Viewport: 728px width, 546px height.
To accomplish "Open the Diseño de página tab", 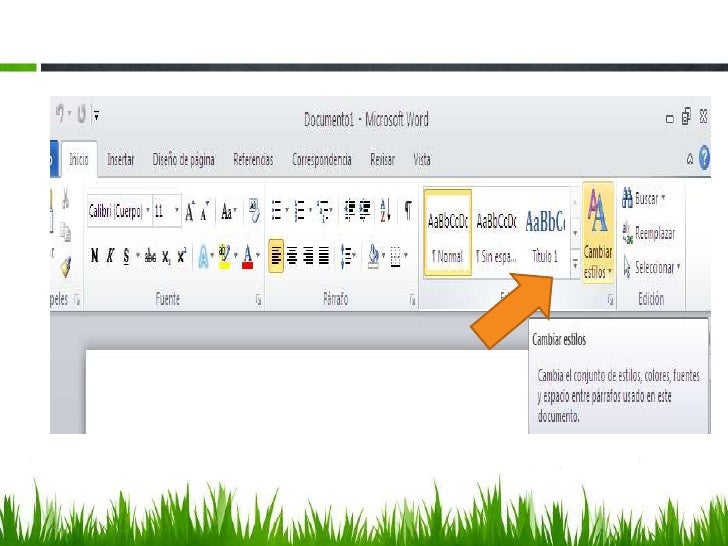I will point(183,160).
